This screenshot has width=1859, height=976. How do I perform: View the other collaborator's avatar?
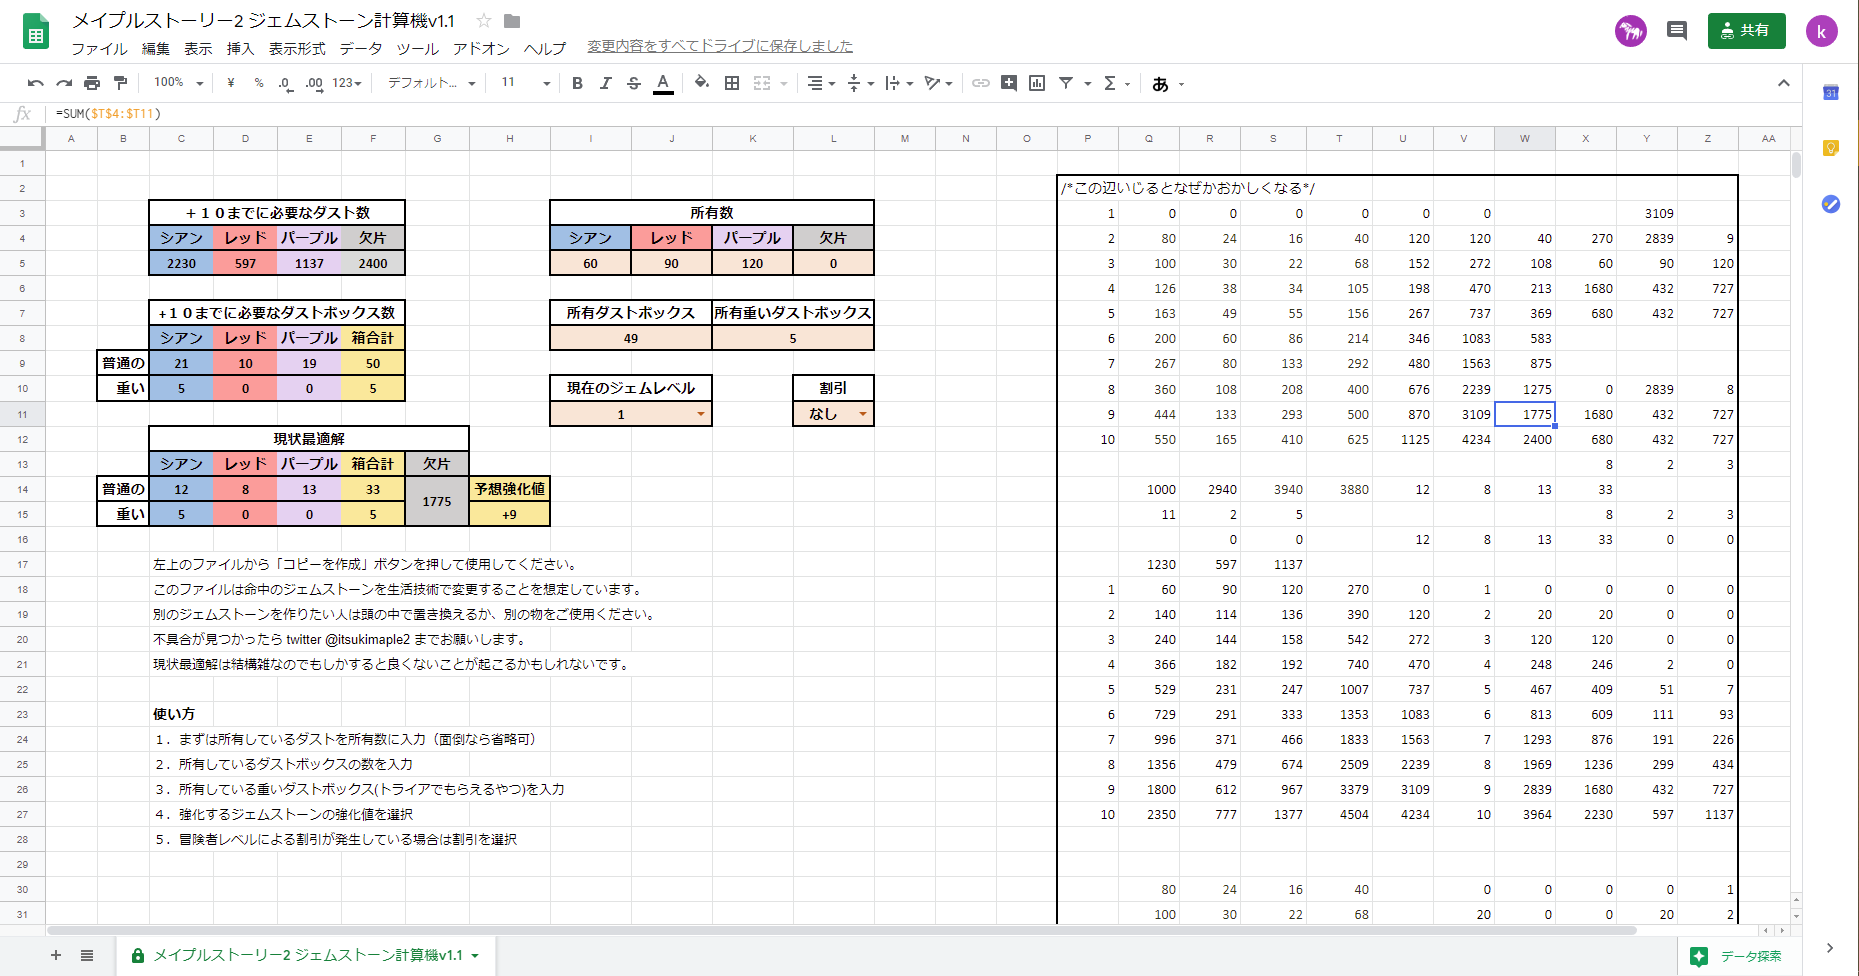pos(1631,31)
